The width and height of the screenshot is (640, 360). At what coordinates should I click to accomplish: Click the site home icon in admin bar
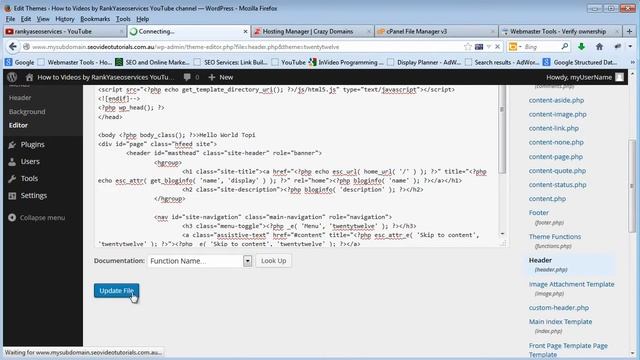pyautogui.click(x=29, y=77)
